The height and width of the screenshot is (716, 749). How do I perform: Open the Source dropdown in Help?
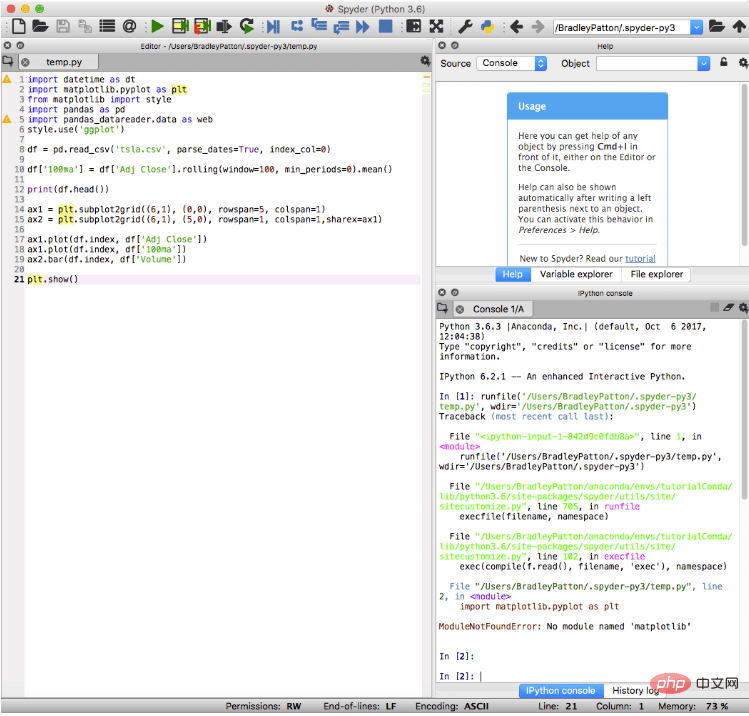click(x=512, y=63)
